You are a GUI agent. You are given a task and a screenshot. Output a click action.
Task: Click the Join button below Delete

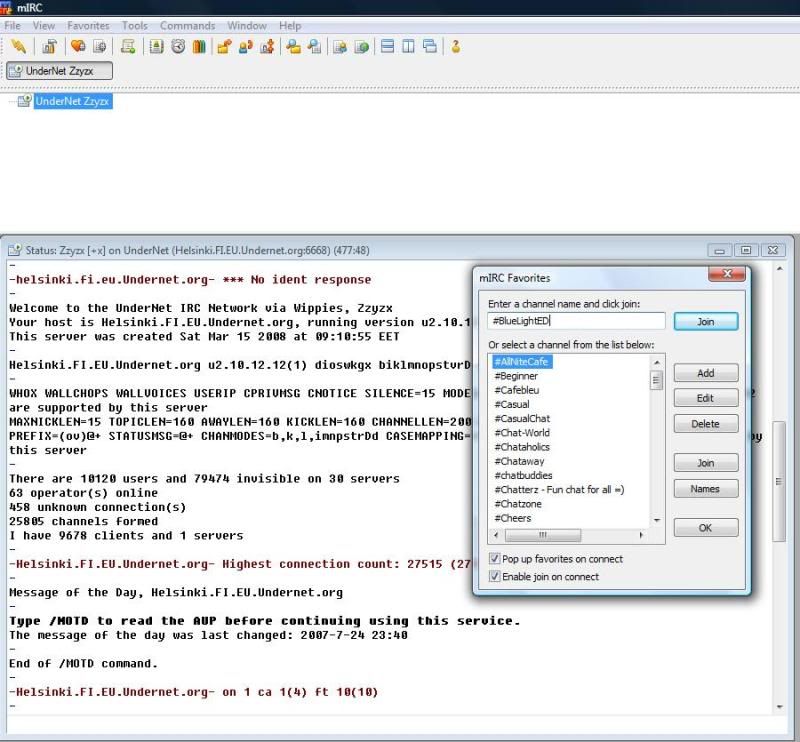706,463
